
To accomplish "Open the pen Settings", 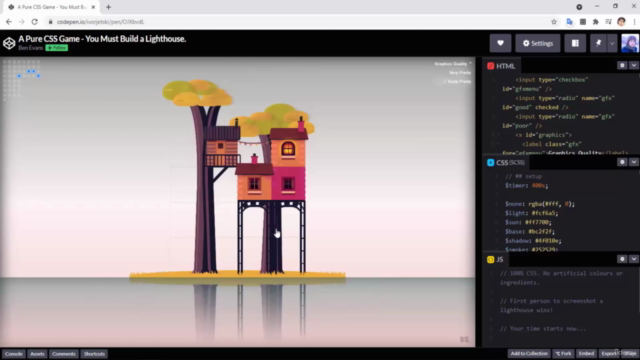I will [538, 43].
